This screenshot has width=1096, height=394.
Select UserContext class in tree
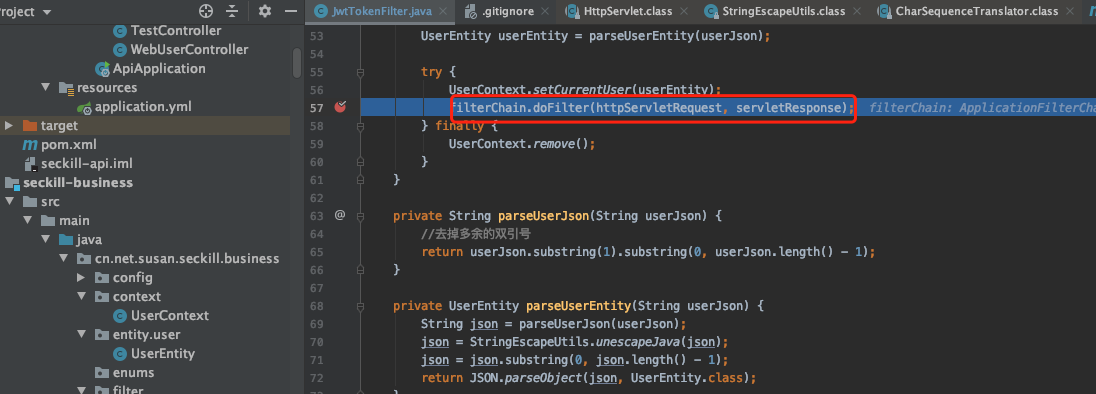pos(170,315)
